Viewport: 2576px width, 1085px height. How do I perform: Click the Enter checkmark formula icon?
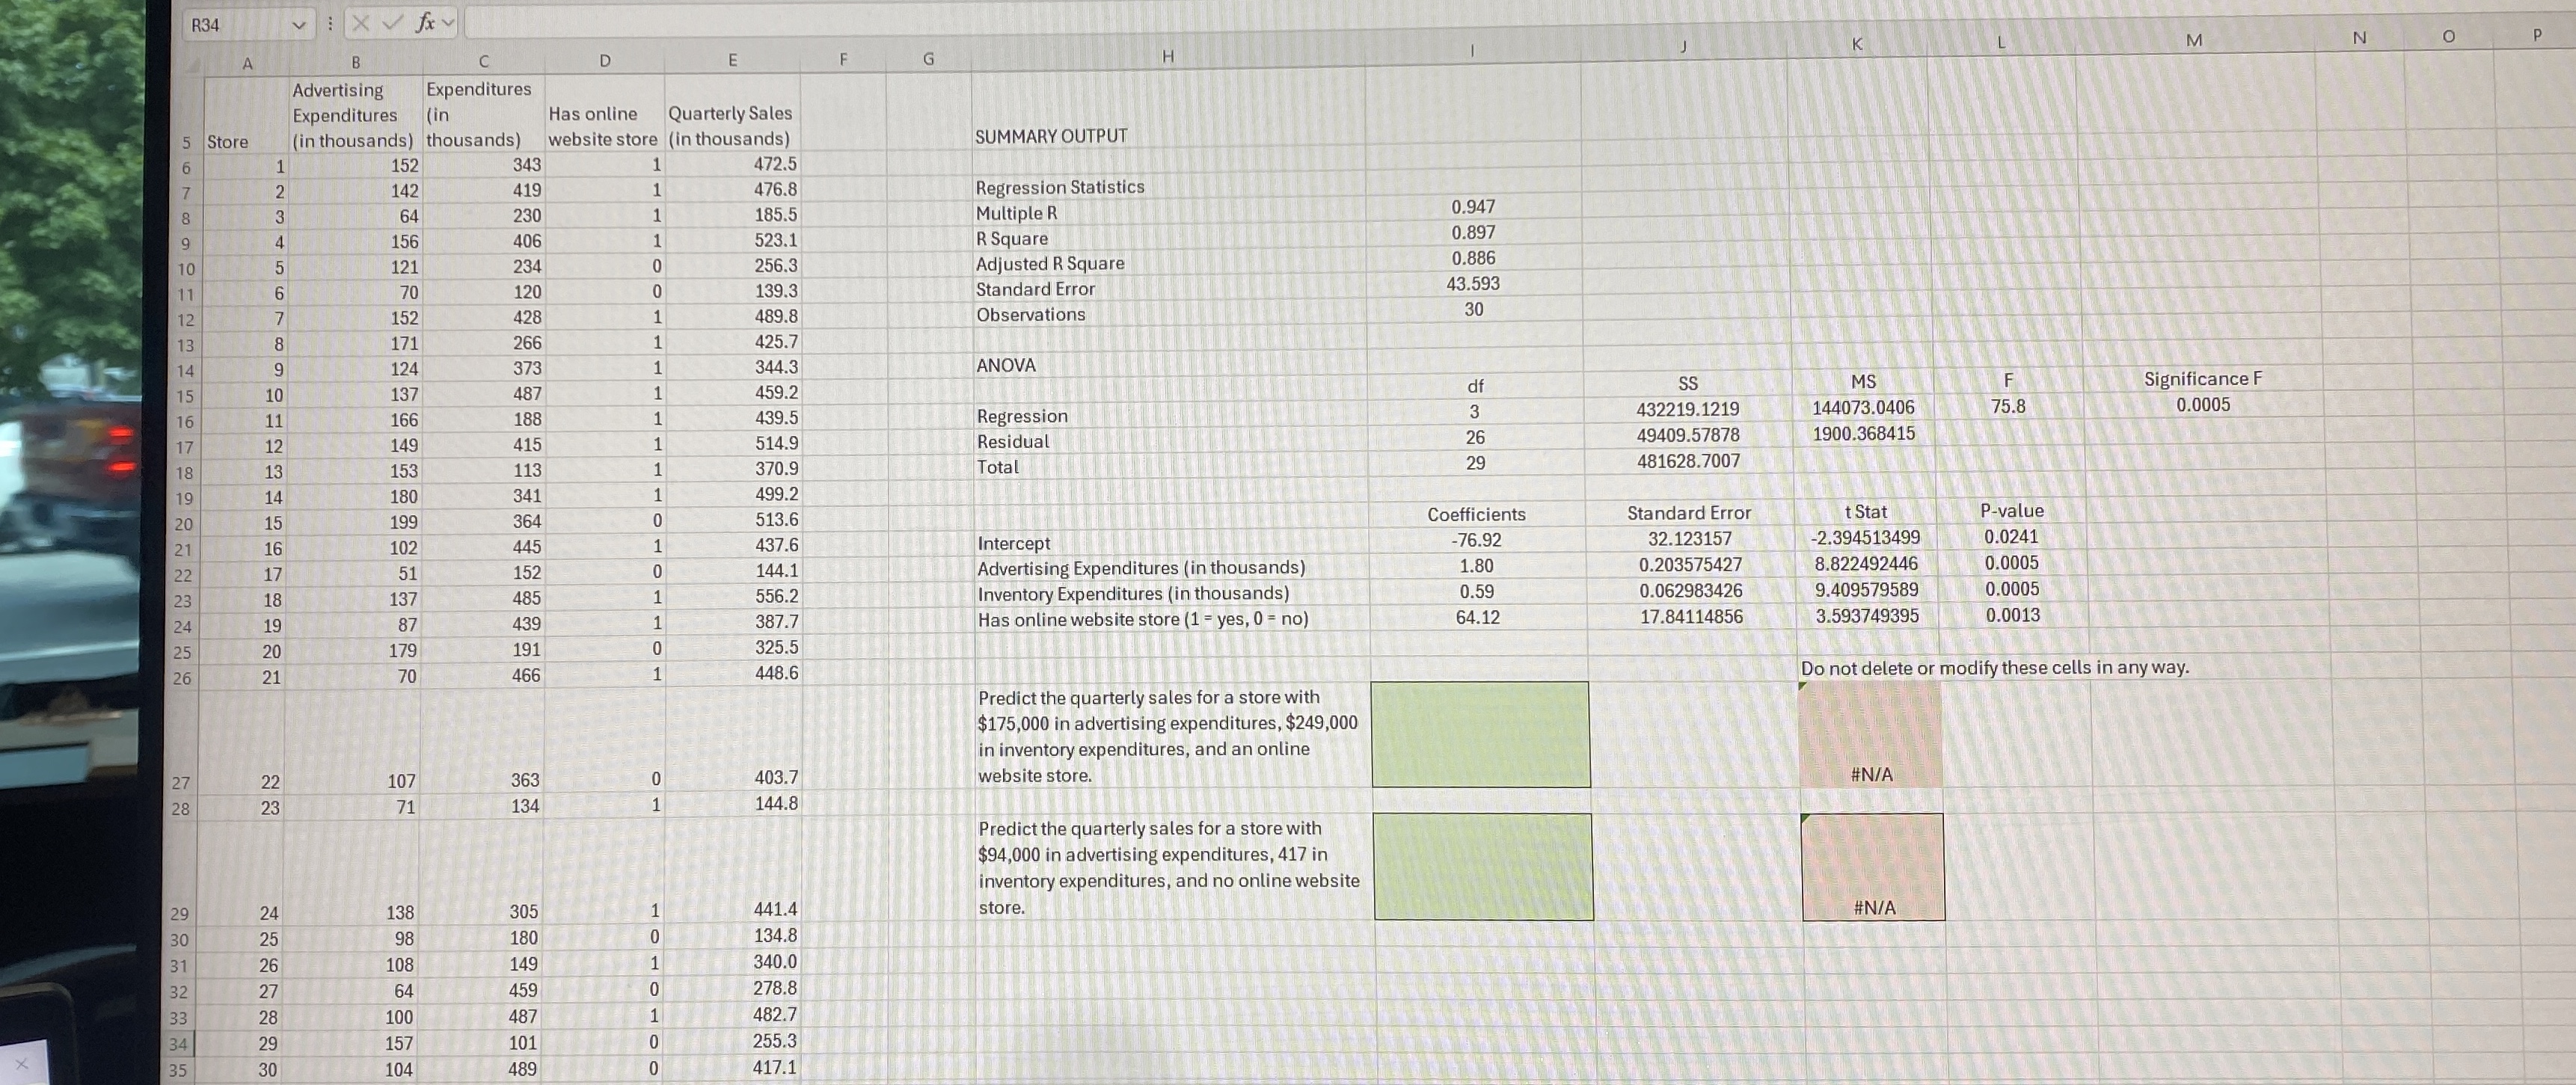tap(392, 23)
